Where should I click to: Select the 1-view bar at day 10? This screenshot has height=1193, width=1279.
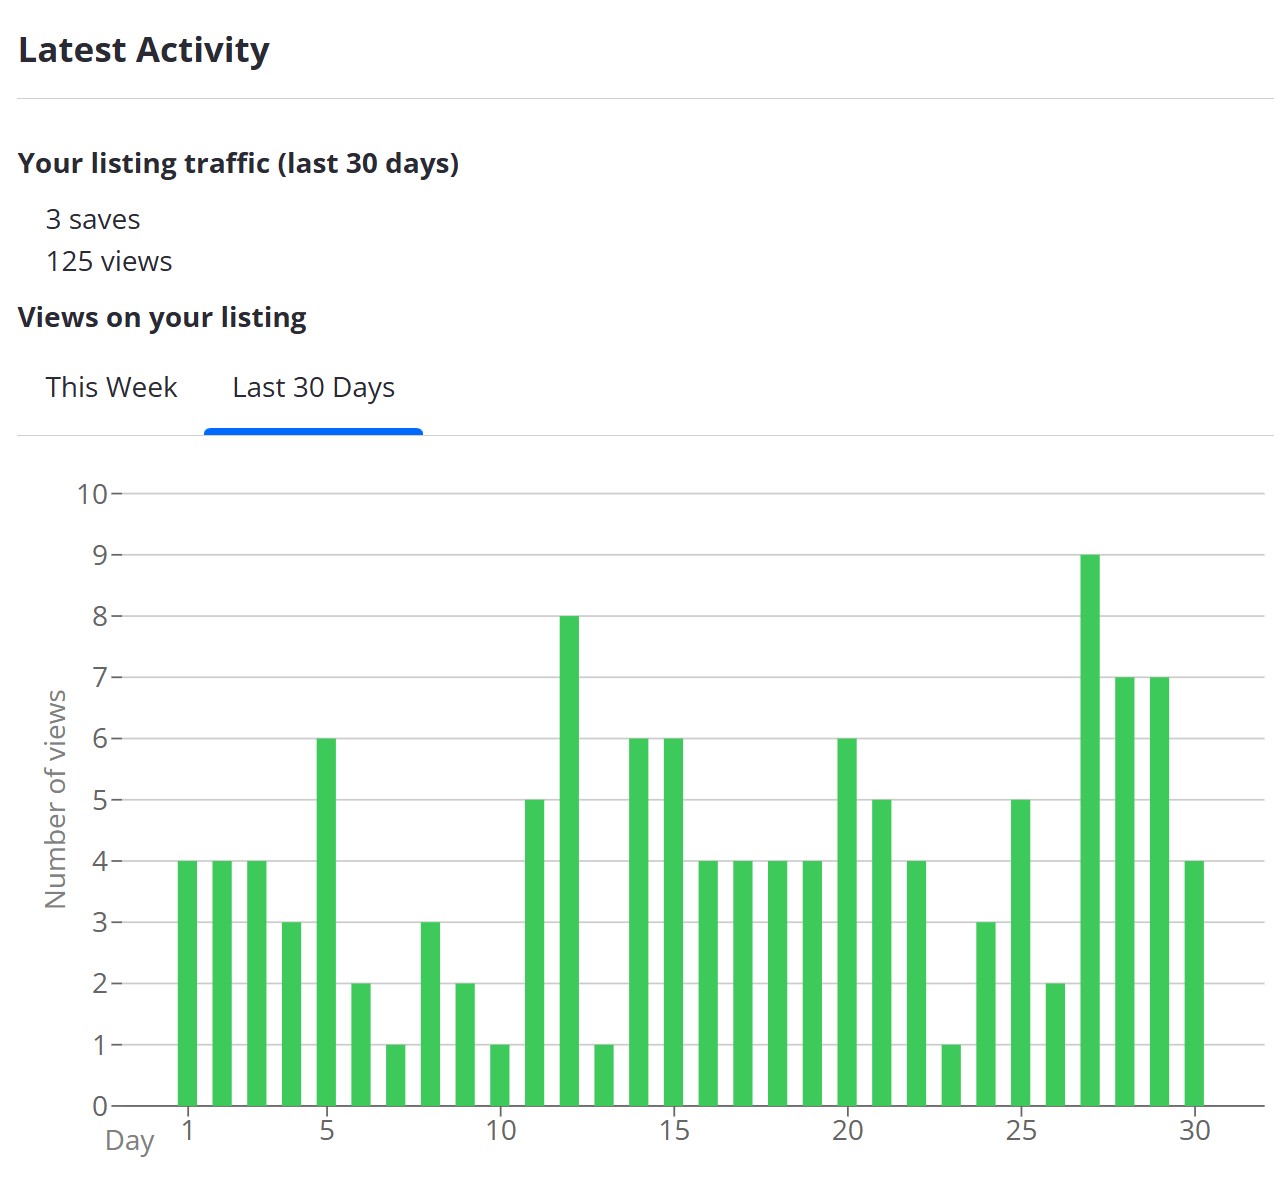500,1075
